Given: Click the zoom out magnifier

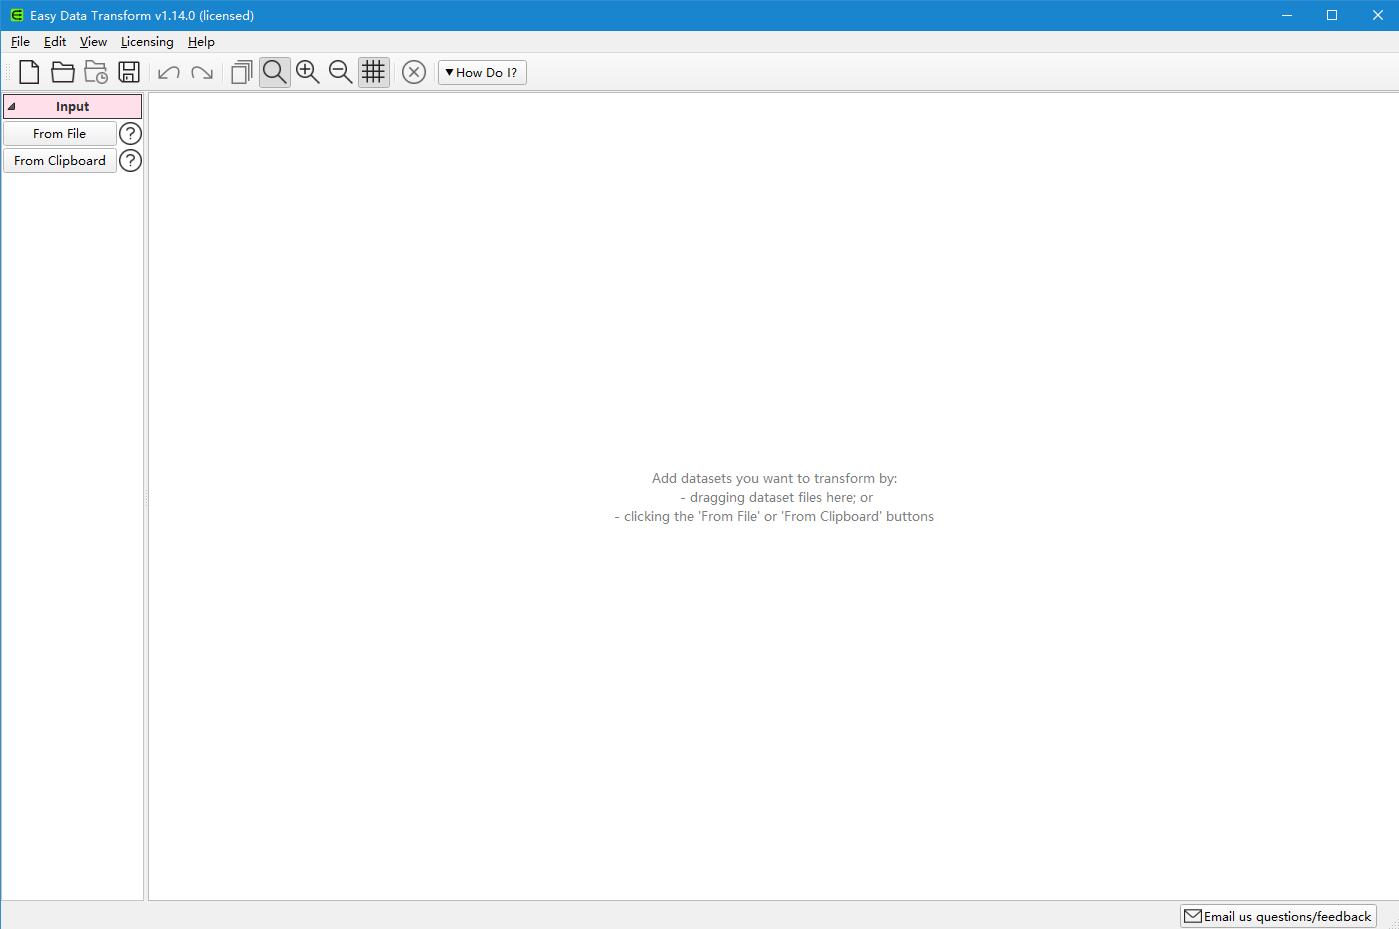Looking at the screenshot, I should pos(340,72).
